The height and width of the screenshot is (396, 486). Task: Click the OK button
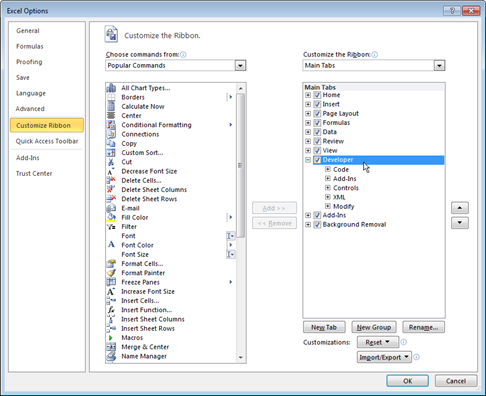coord(407,381)
